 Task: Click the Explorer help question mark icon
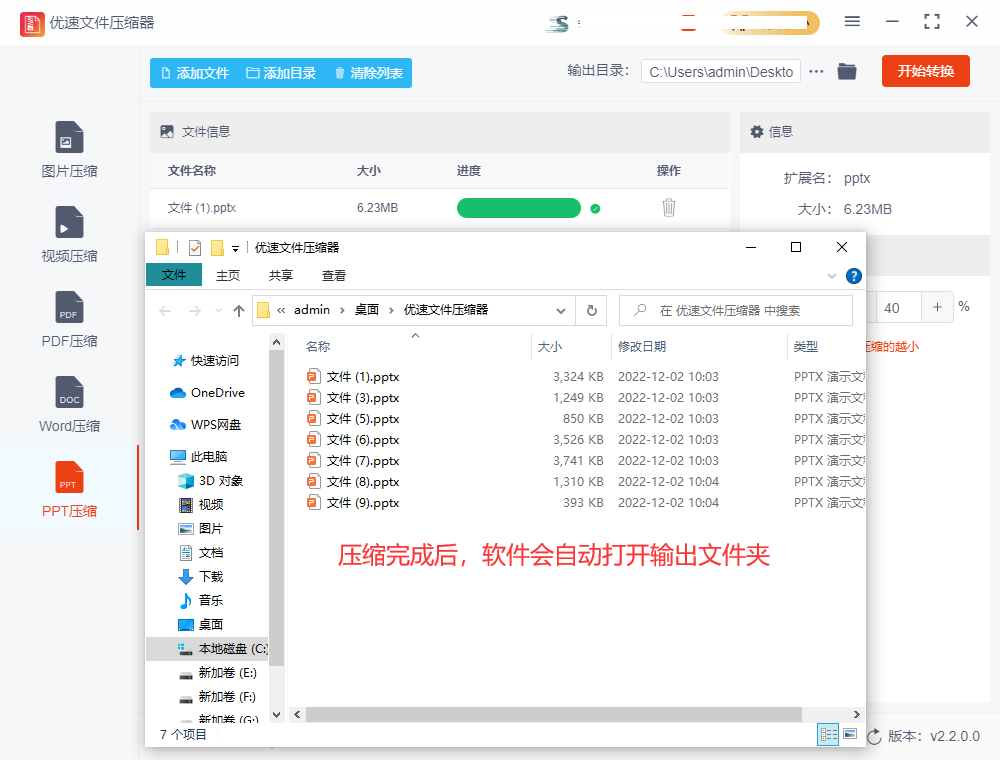[853, 276]
